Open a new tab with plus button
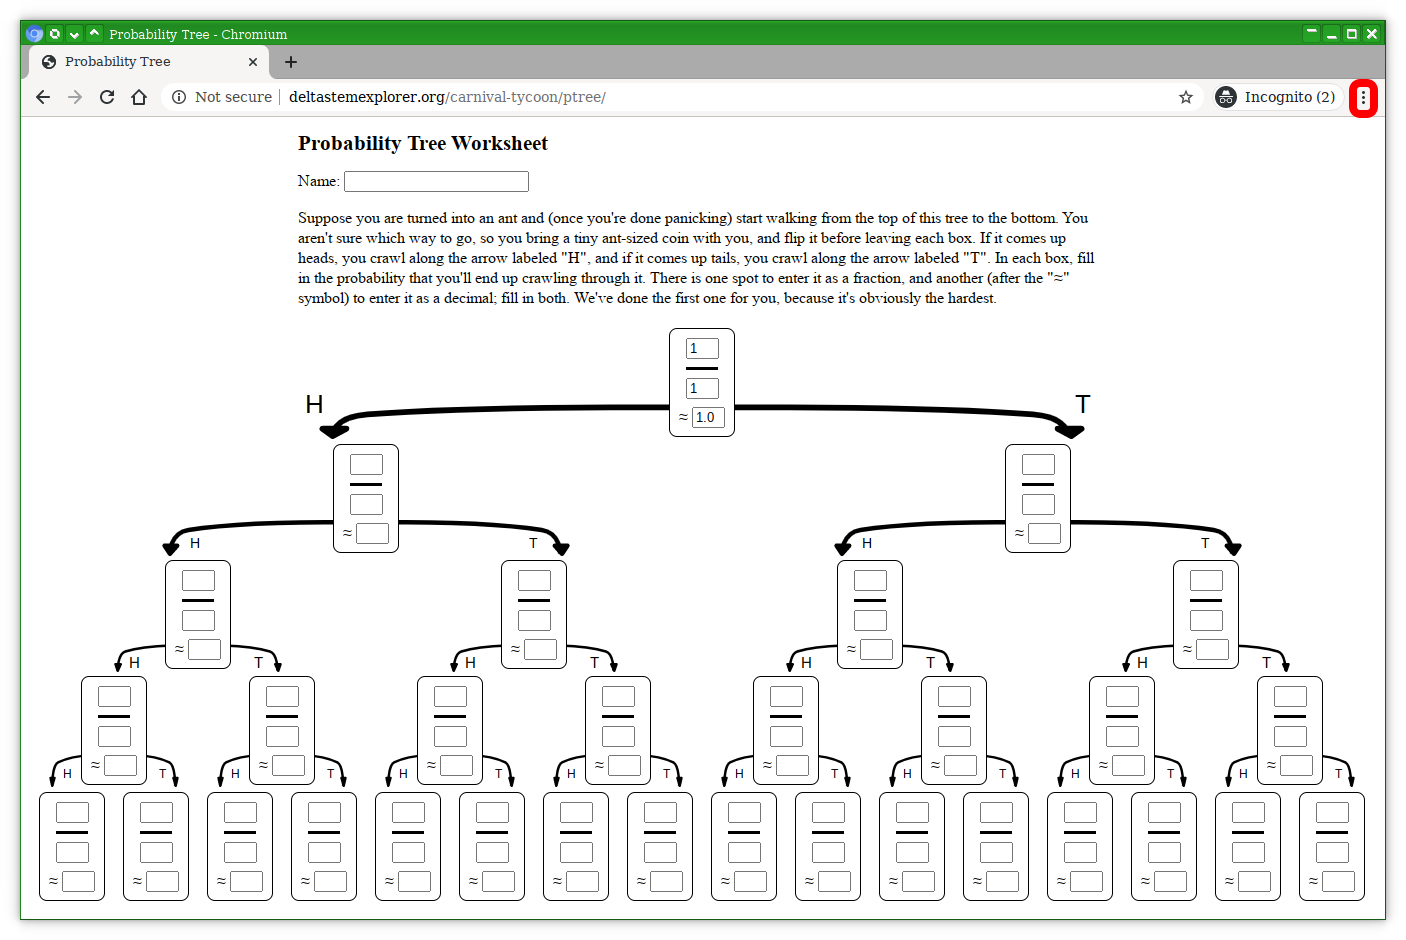 pyautogui.click(x=291, y=62)
